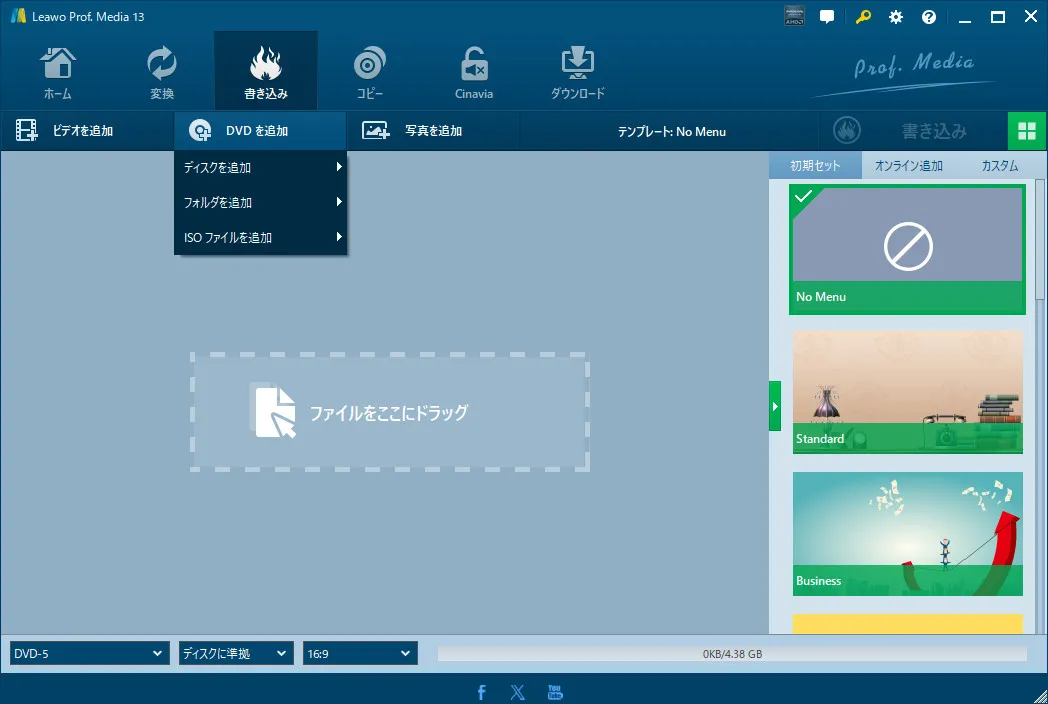Click テンプレート: No Menu label
The height and width of the screenshot is (704, 1048).
[671, 132]
